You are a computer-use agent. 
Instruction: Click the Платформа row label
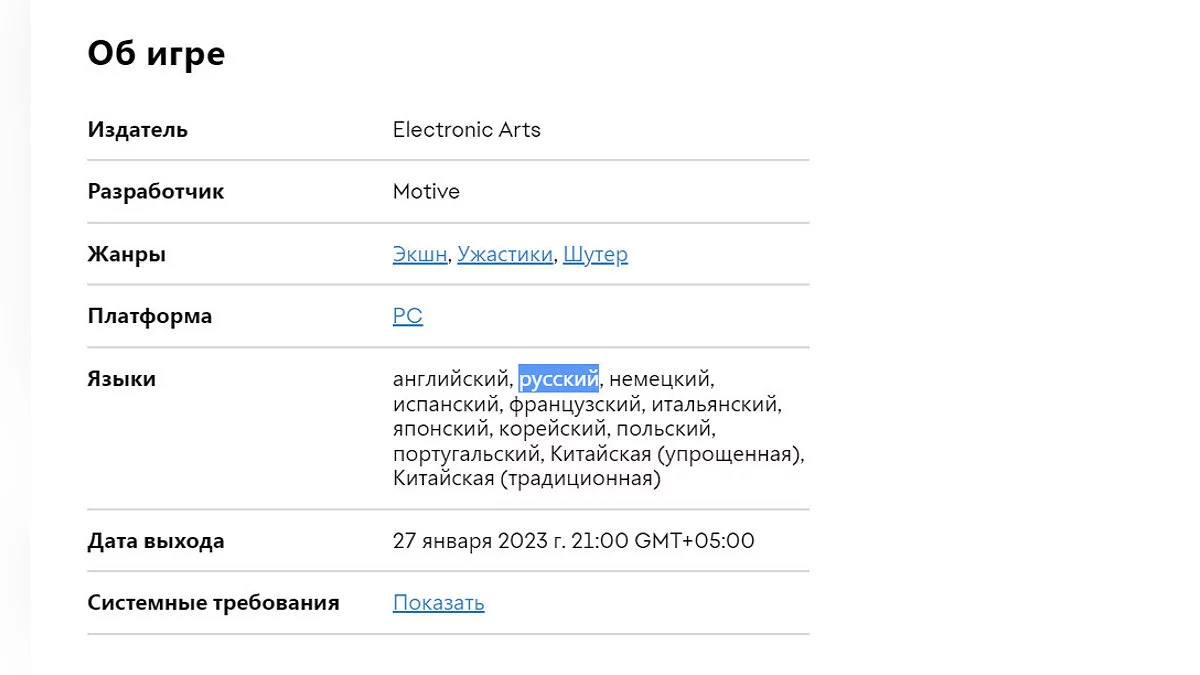149,317
